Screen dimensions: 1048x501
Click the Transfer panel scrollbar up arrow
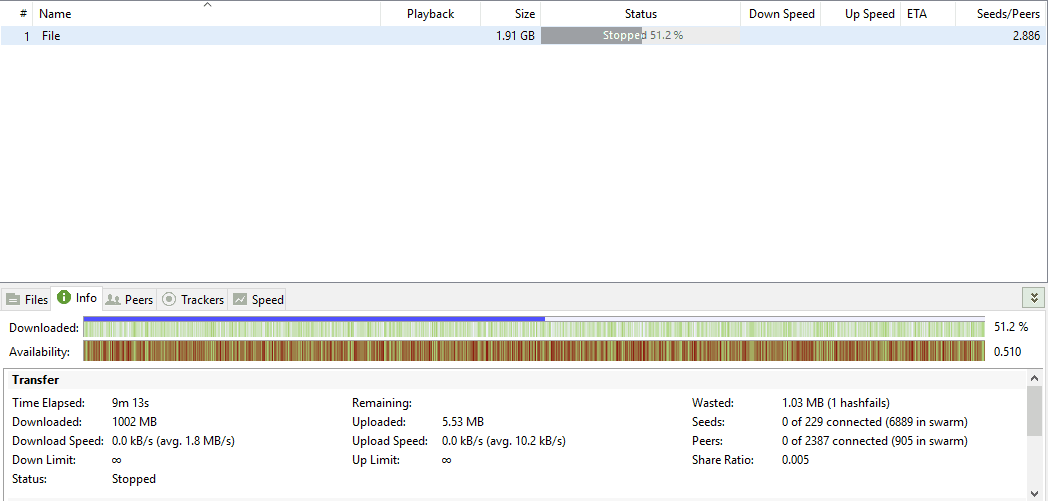point(1035,378)
